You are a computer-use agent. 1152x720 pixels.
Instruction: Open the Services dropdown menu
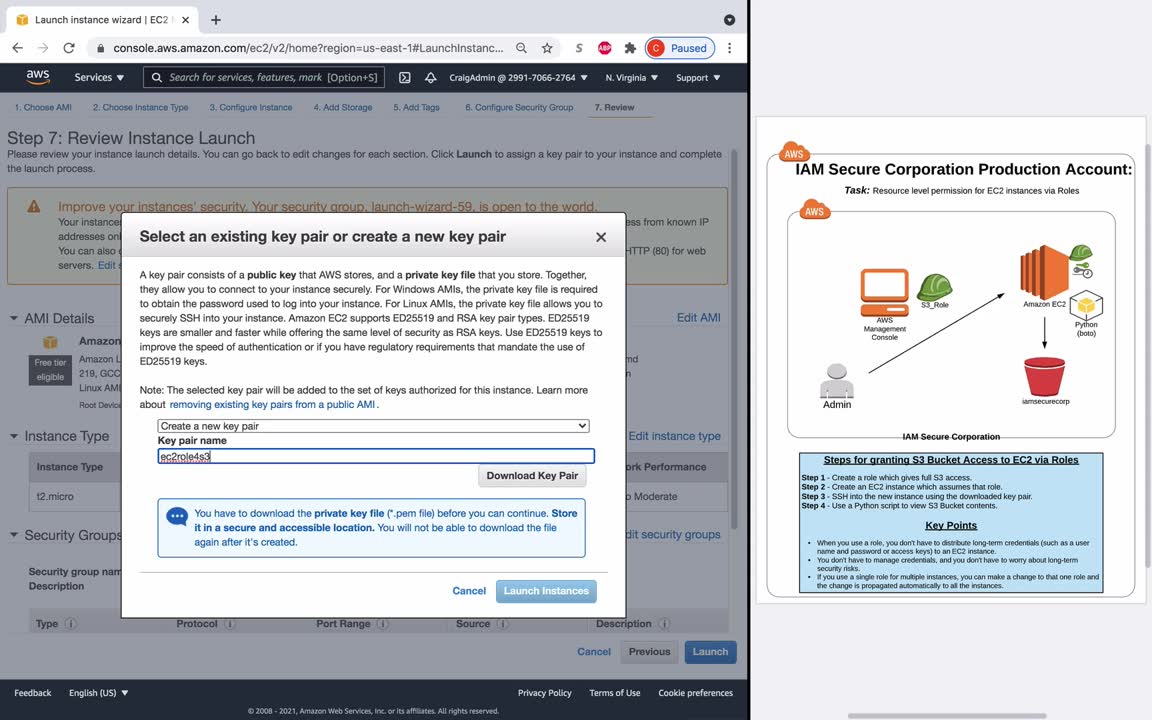coord(99,77)
